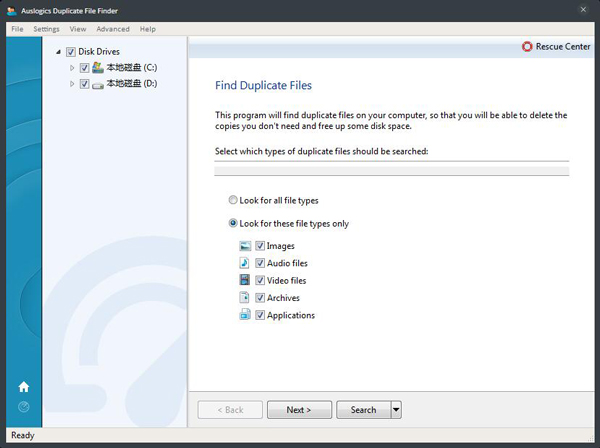Uncheck the Applications checkbox
The height and width of the screenshot is (448, 600).
coord(260,315)
